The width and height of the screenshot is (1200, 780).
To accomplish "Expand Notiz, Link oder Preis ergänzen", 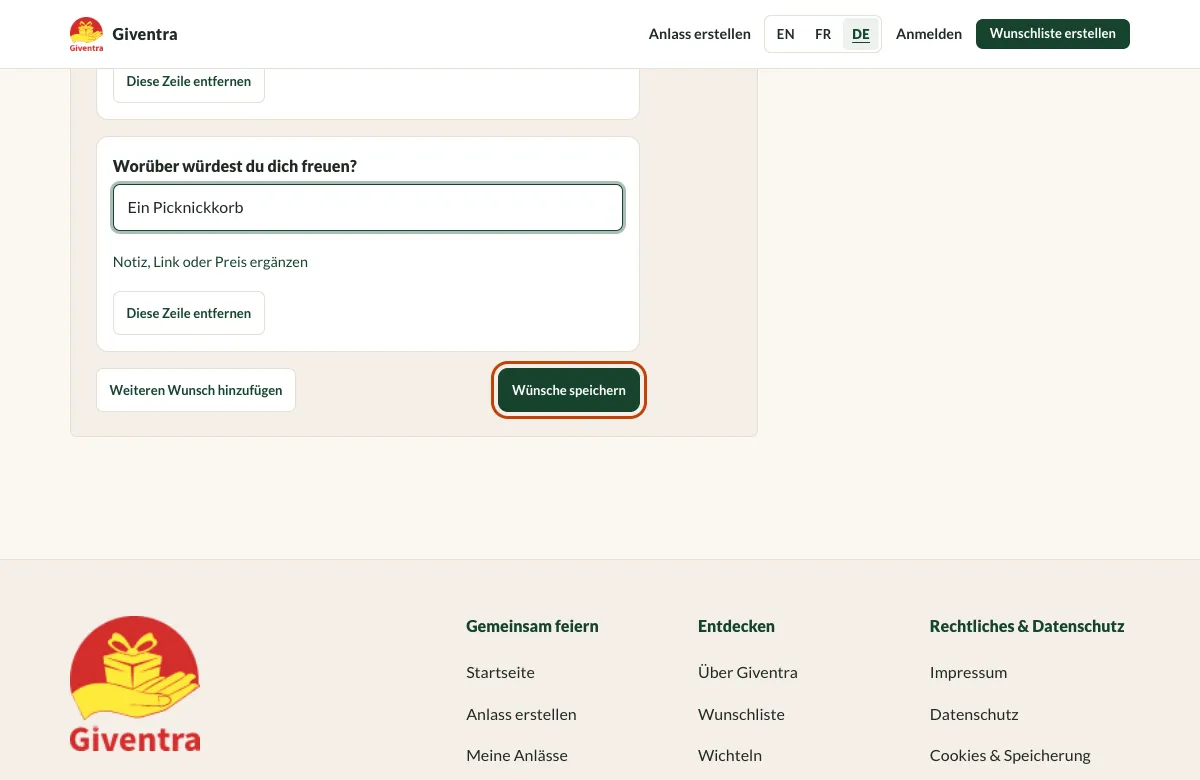I will click(x=210, y=262).
